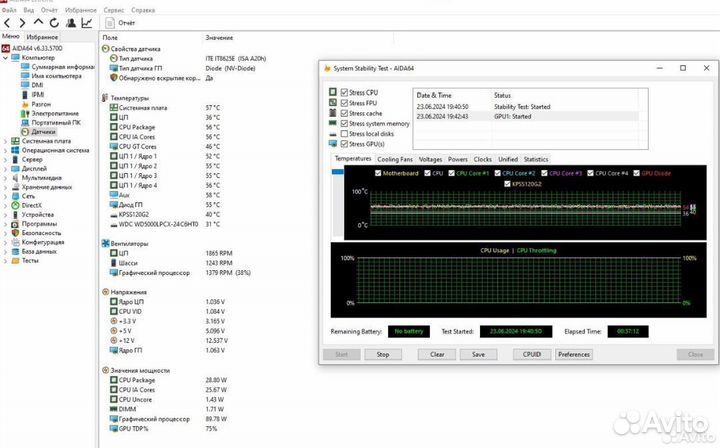Screen dimensions: 720x448
Task: Click the Save button
Action: [478, 354]
